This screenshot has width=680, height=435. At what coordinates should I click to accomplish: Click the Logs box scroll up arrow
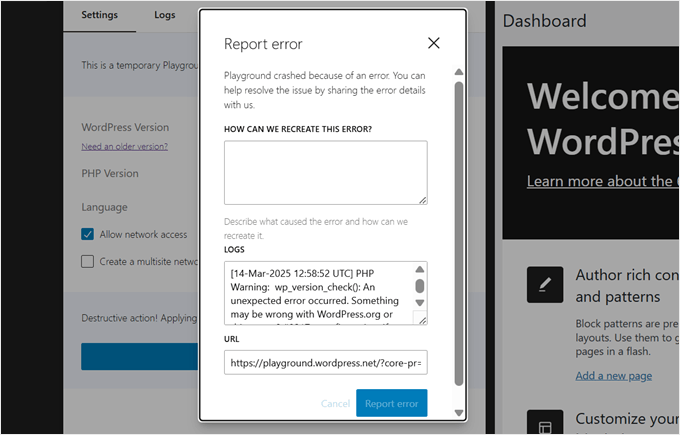pos(419,269)
